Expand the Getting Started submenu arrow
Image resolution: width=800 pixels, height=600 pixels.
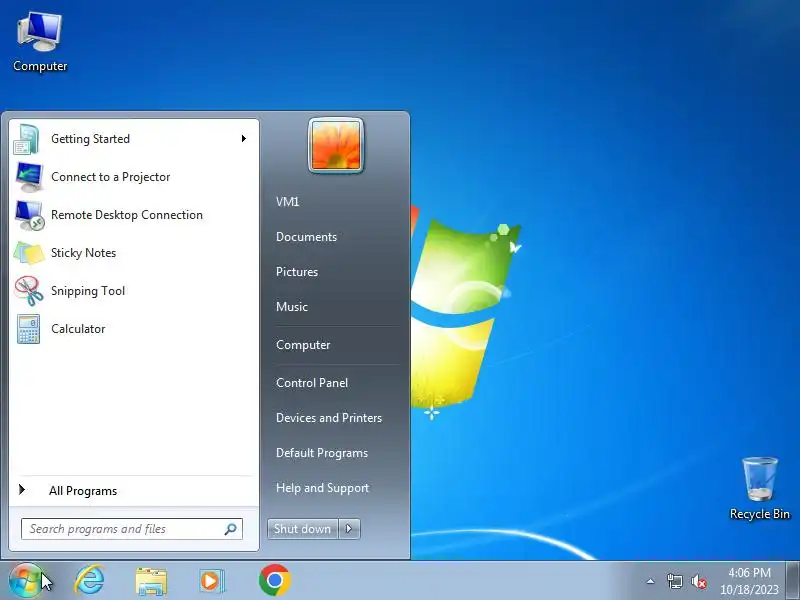[x=244, y=139]
